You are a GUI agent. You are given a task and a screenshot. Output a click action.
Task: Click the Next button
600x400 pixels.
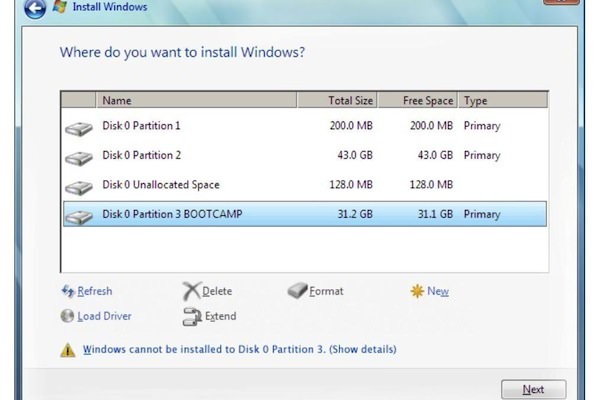(x=533, y=389)
